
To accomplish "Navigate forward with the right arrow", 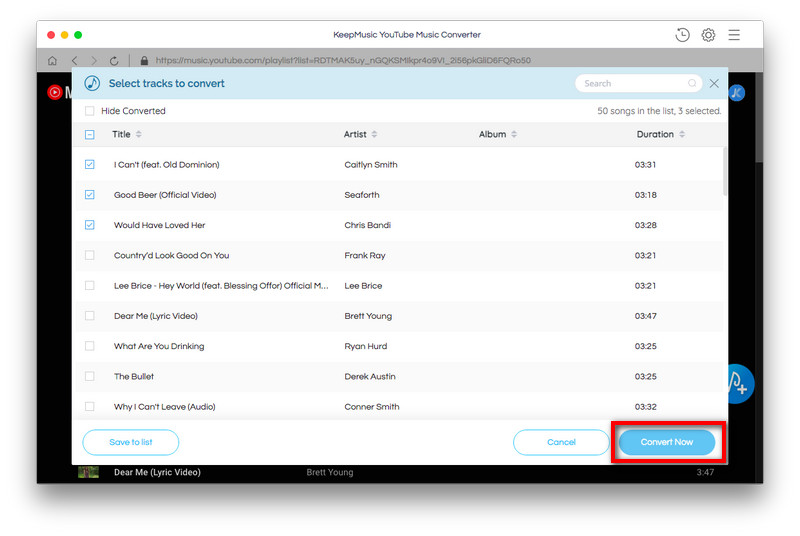I will click(93, 61).
